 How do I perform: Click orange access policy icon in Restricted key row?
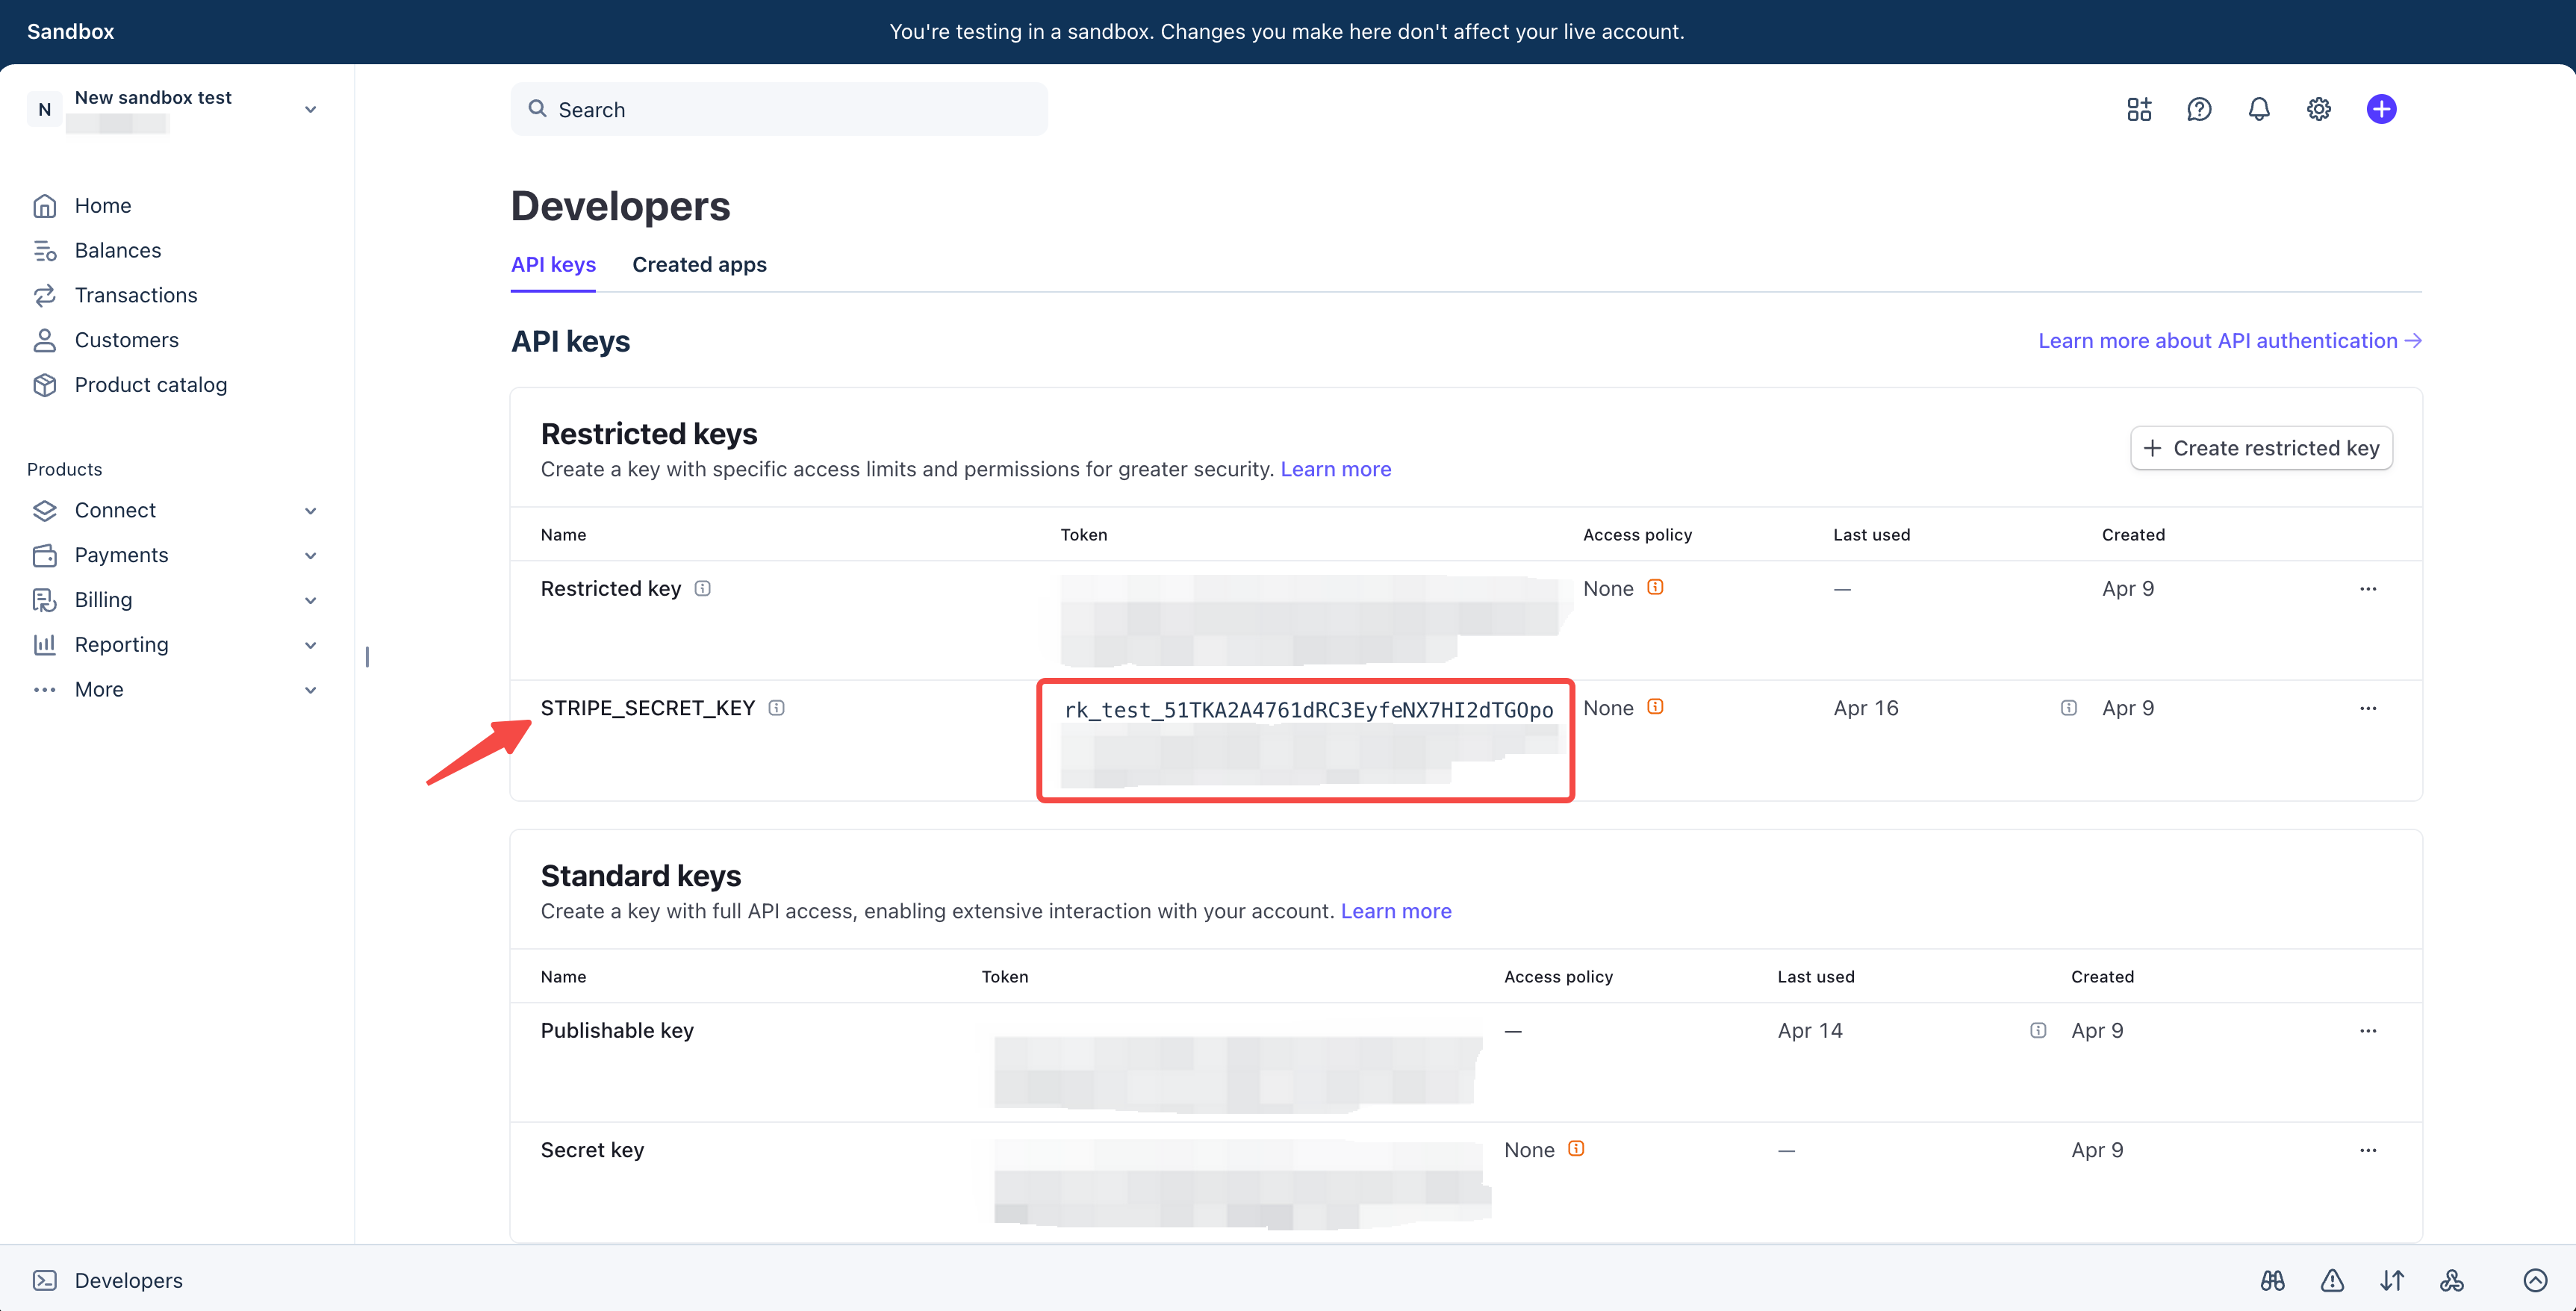tap(1656, 587)
